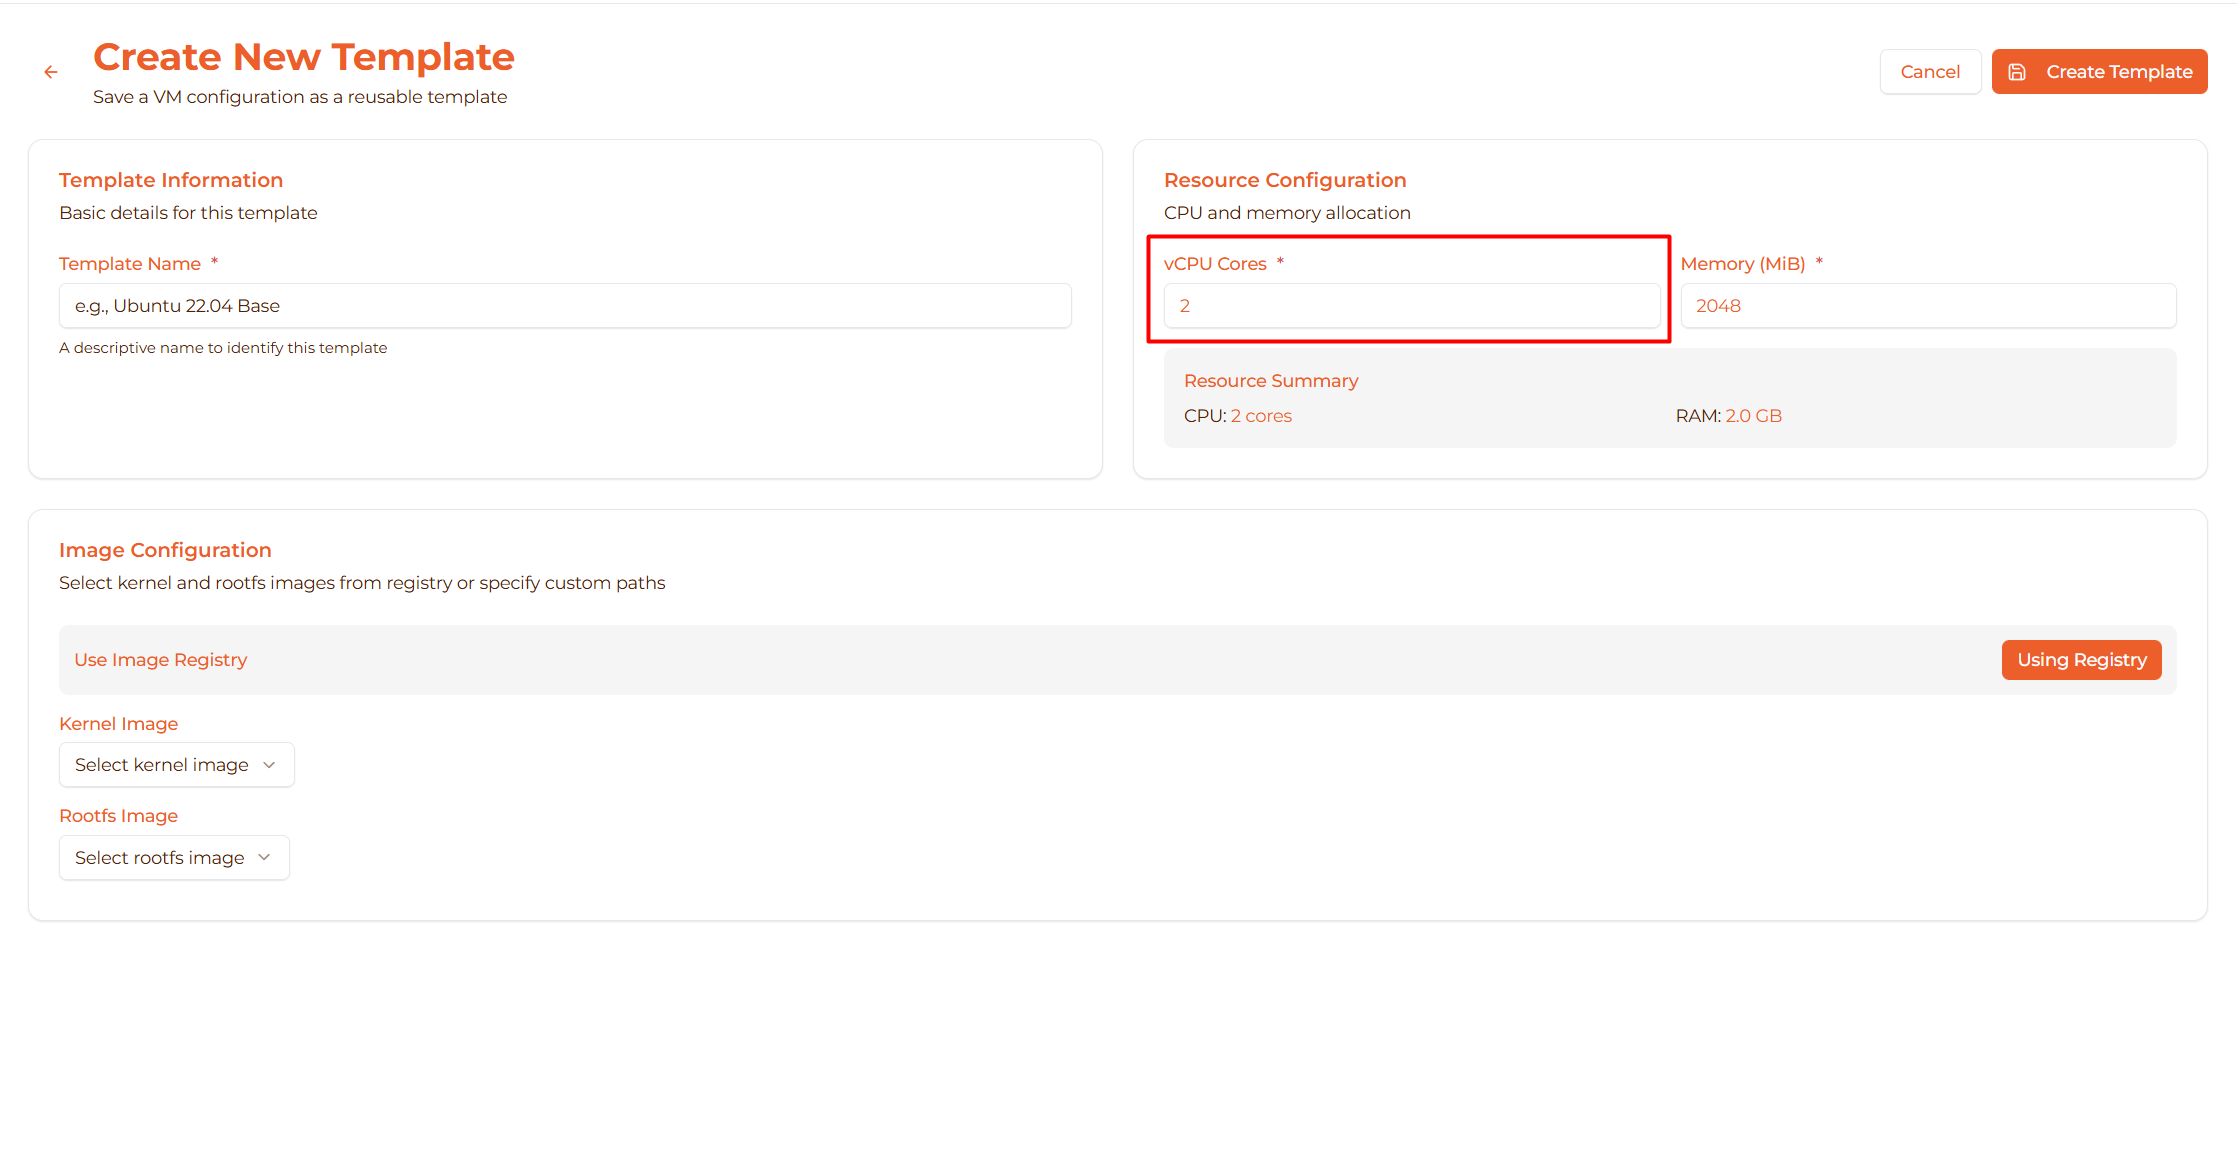Open the Select kernel image dropdown
2237x1152 pixels.
coord(176,765)
